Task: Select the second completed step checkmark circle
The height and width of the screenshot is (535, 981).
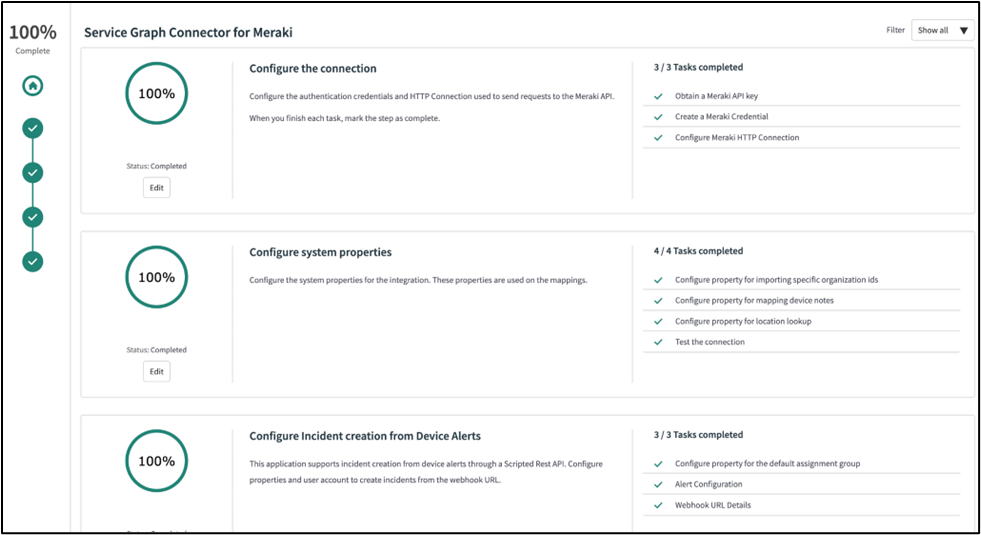Action: (33, 173)
